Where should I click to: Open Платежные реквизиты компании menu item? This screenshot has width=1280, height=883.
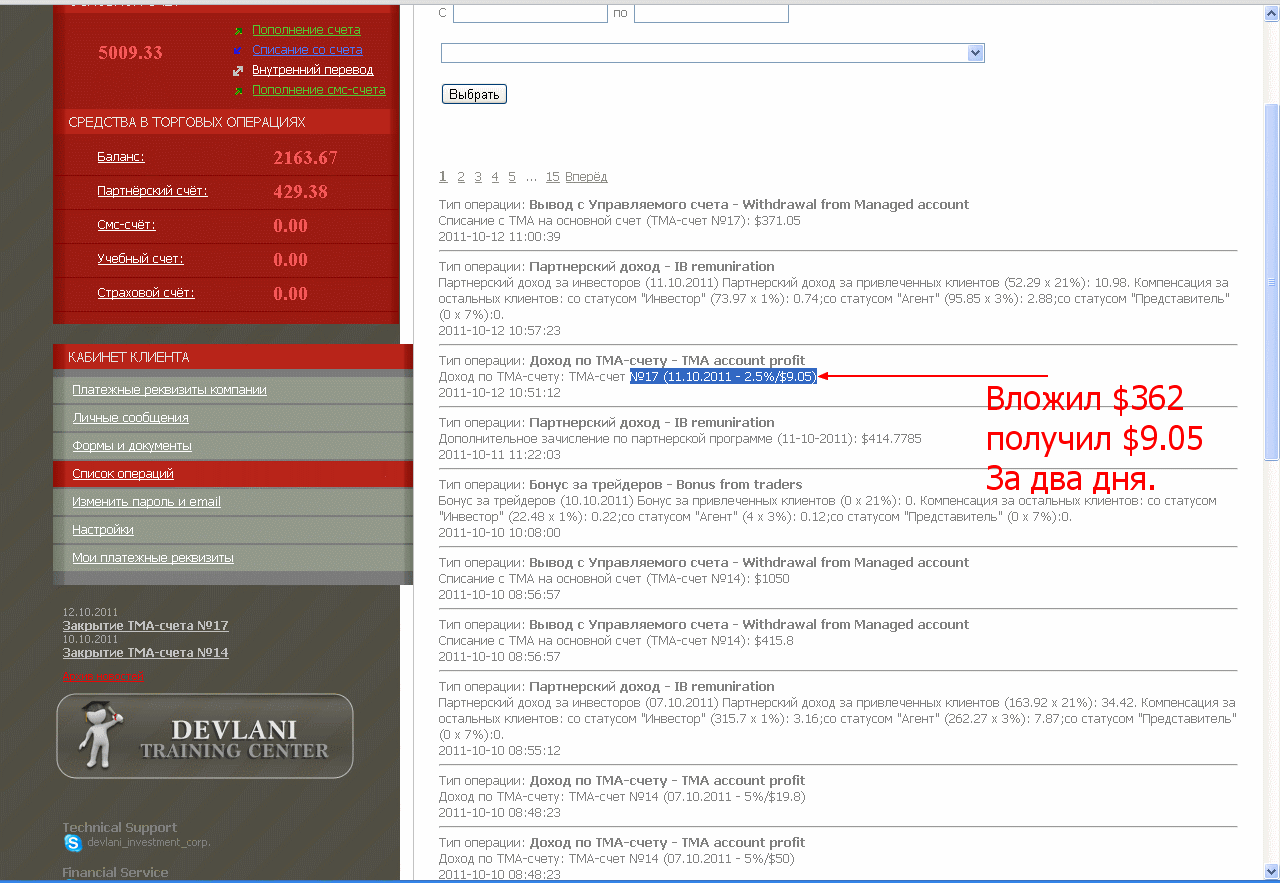tap(233, 390)
